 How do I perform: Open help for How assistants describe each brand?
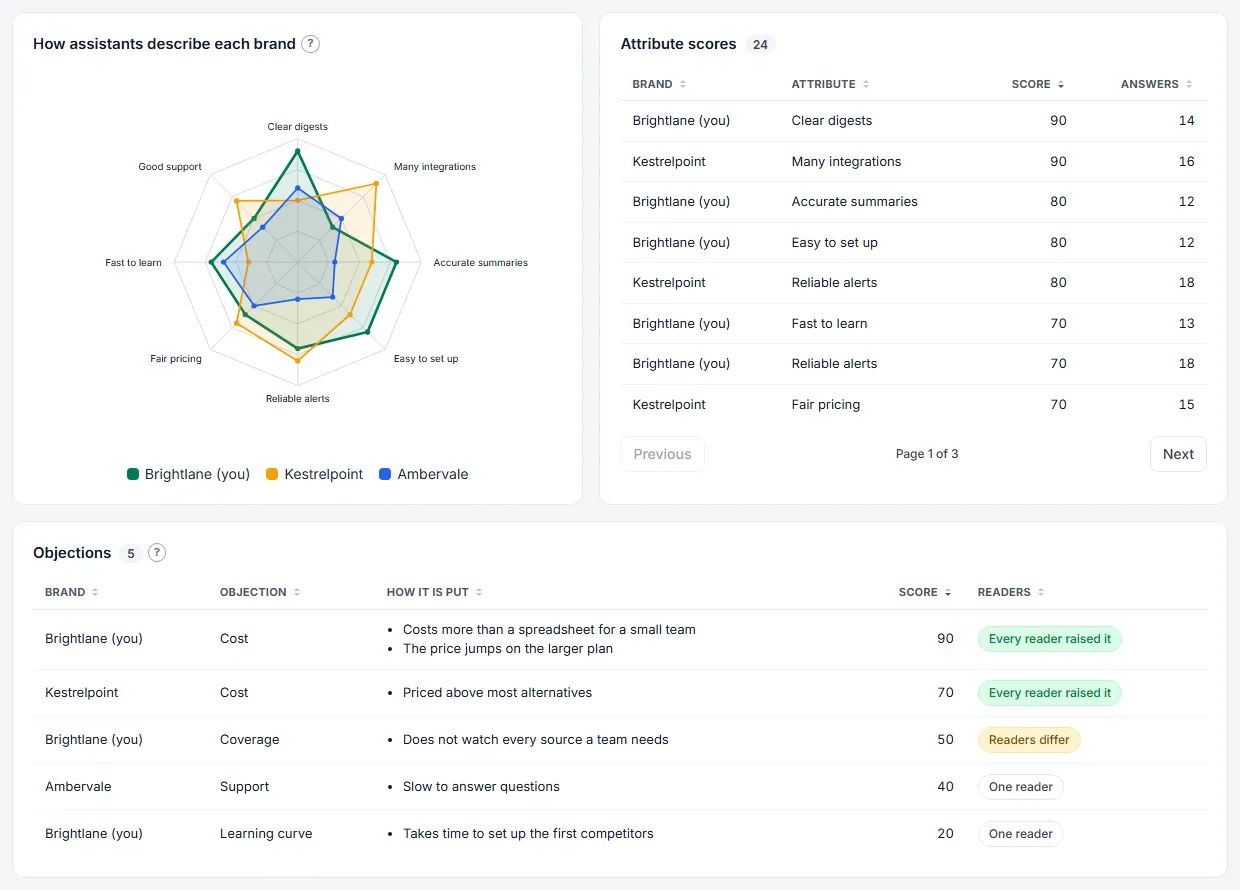(311, 44)
